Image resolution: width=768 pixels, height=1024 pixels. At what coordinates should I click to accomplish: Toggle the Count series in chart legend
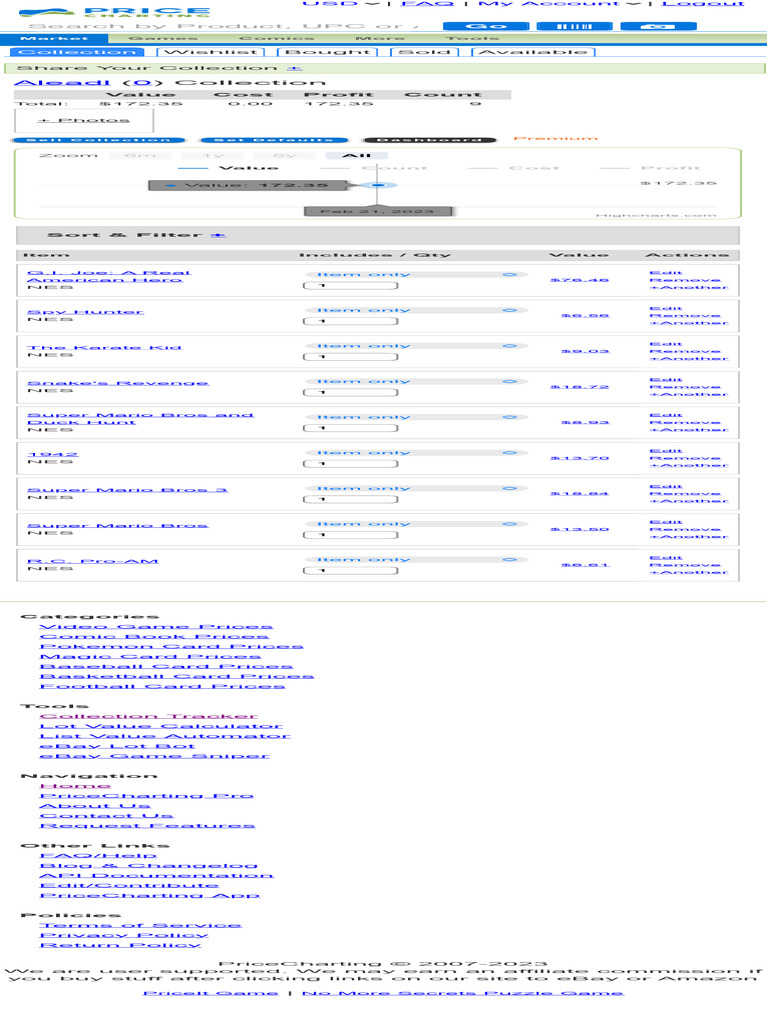pyautogui.click(x=374, y=168)
